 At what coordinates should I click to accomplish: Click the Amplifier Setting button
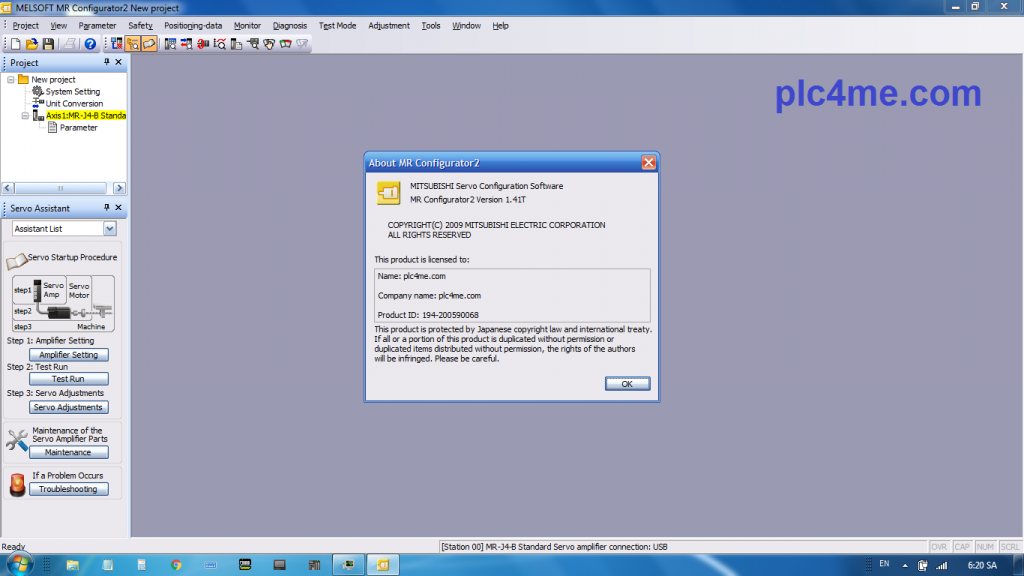click(x=68, y=355)
